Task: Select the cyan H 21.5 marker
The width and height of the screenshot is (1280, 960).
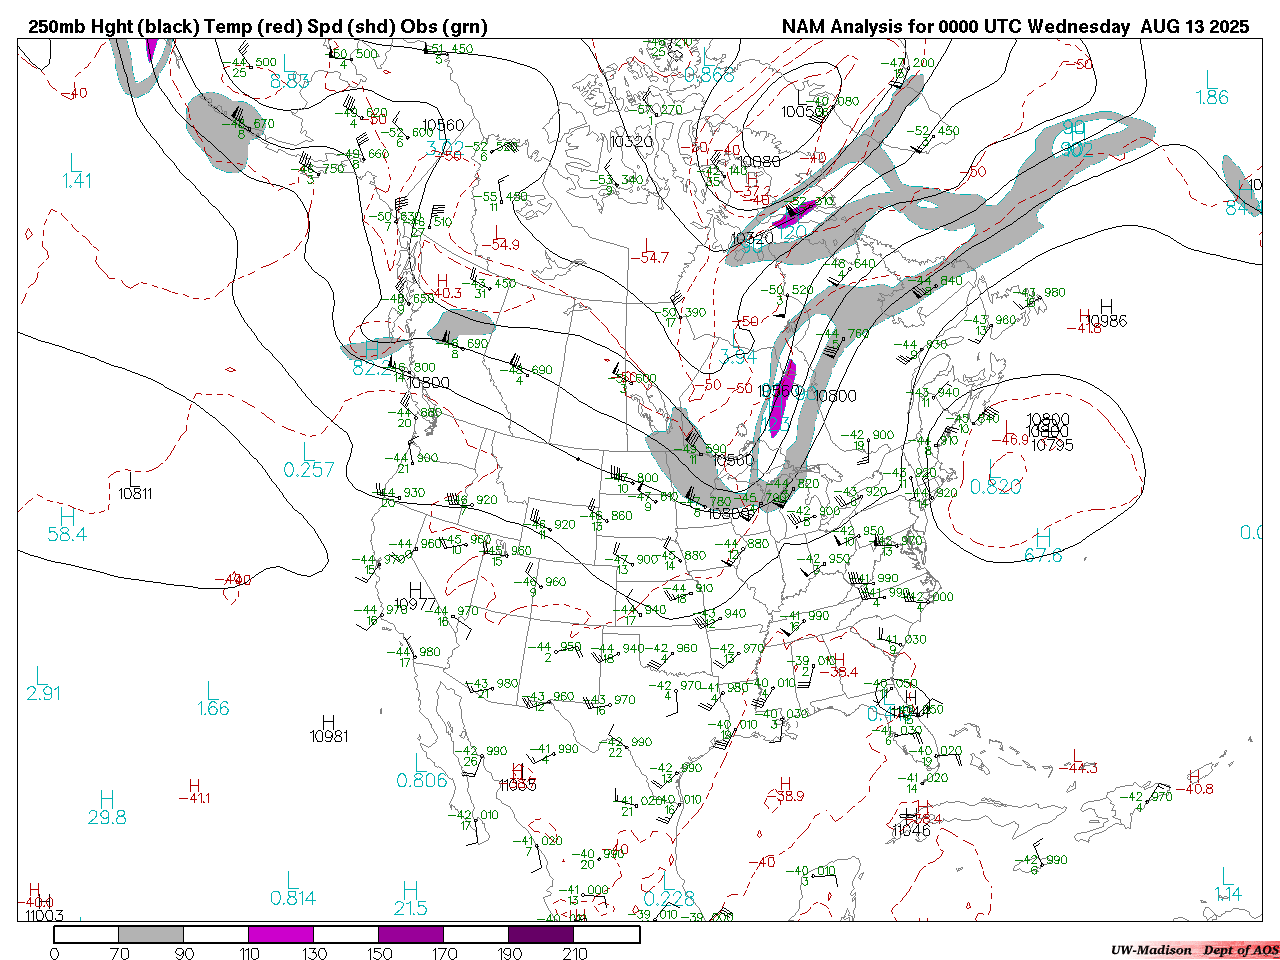Action: pyautogui.click(x=410, y=899)
